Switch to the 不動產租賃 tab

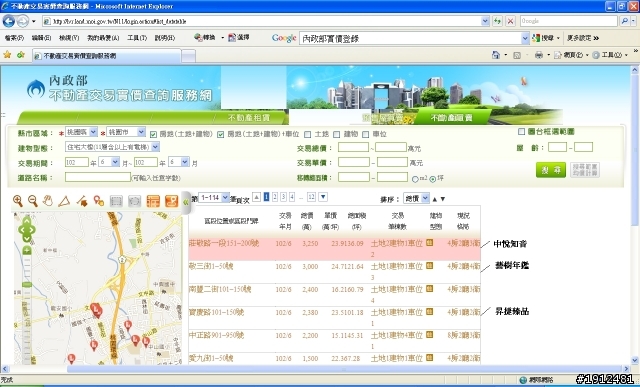pos(249,118)
